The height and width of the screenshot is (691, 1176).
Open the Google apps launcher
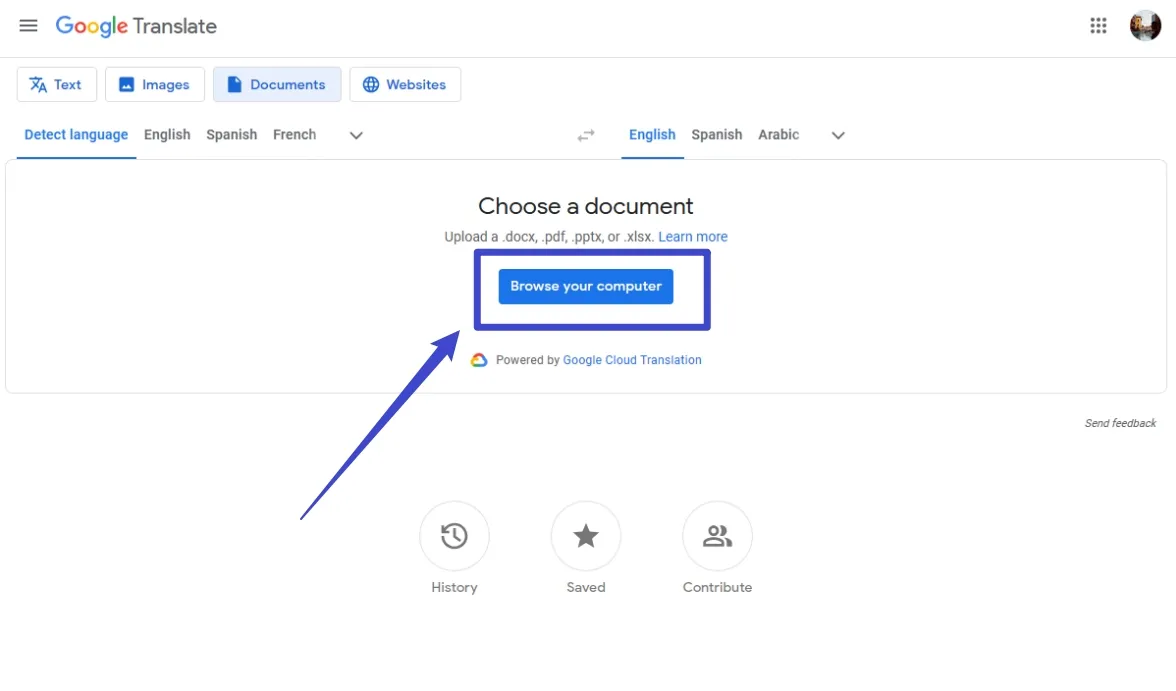1098,25
